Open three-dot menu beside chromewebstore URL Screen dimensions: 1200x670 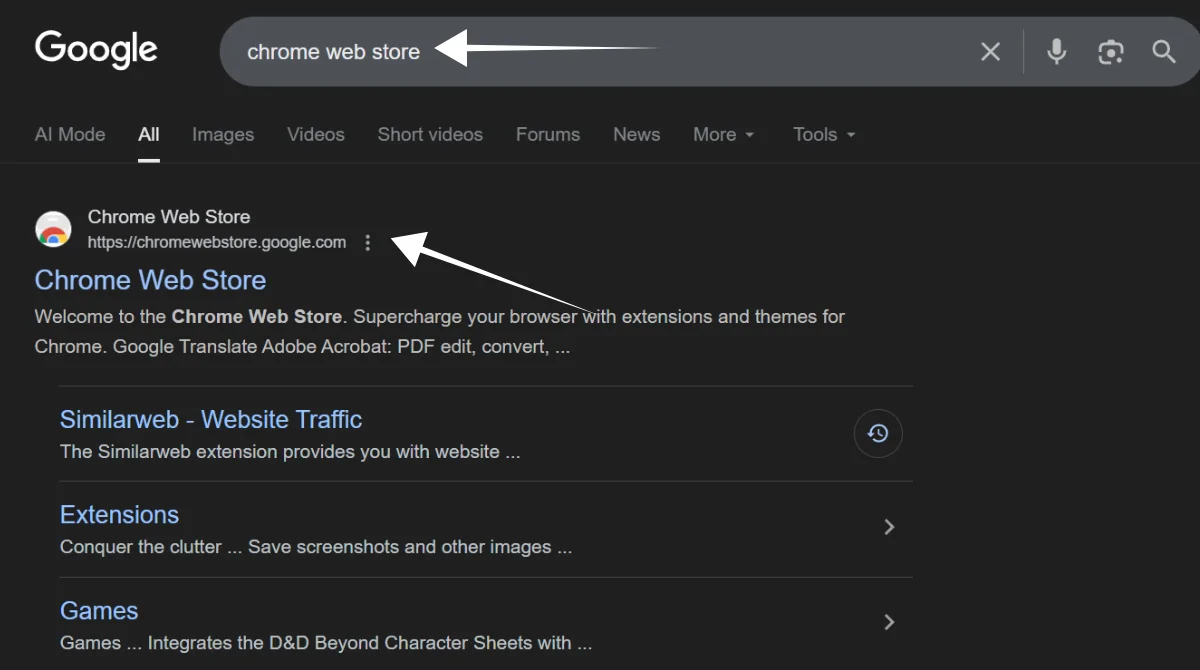point(368,243)
